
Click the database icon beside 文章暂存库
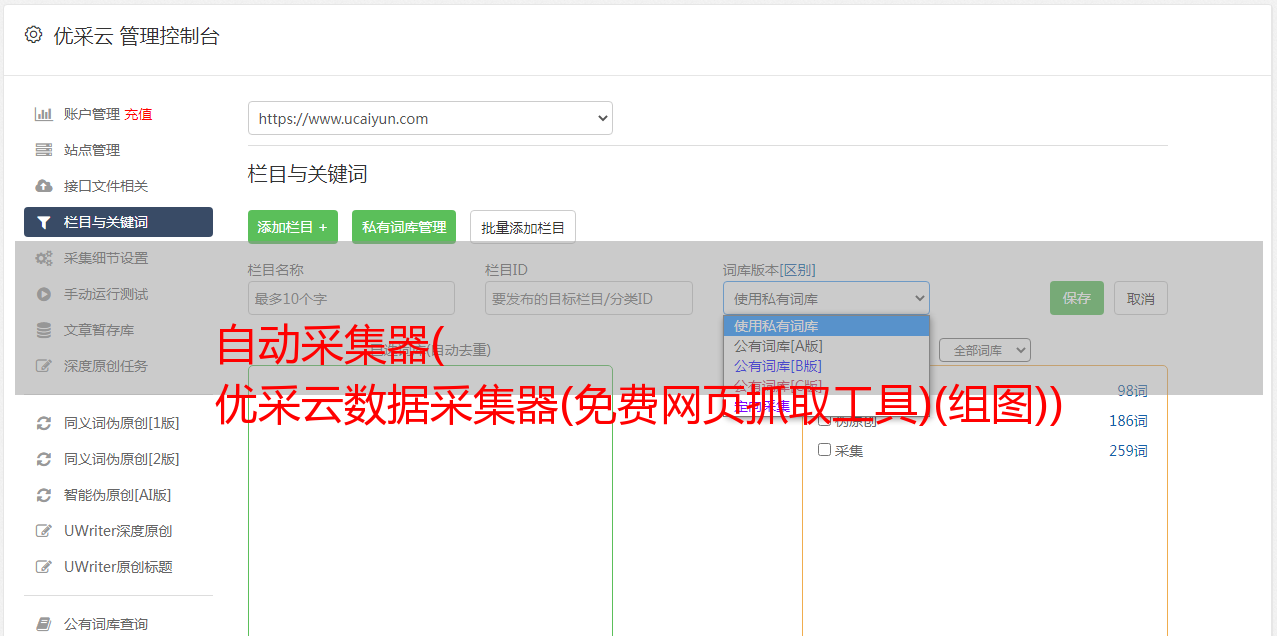[x=44, y=330]
